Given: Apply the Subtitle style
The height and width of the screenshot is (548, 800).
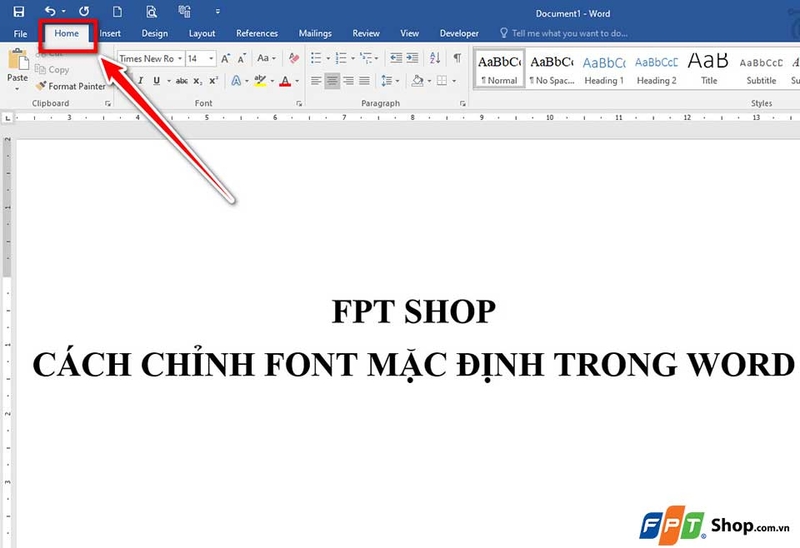Looking at the screenshot, I should click(761, 69).
